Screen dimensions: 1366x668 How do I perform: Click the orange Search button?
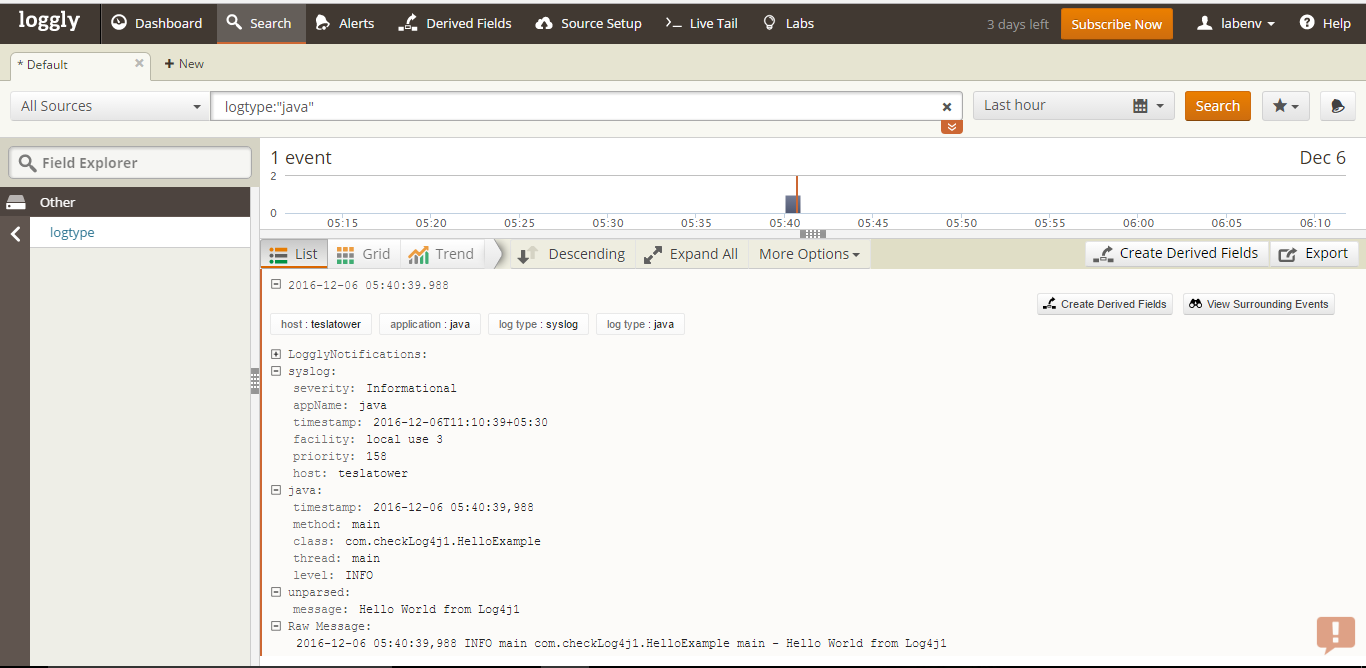tap(1217, 106)
